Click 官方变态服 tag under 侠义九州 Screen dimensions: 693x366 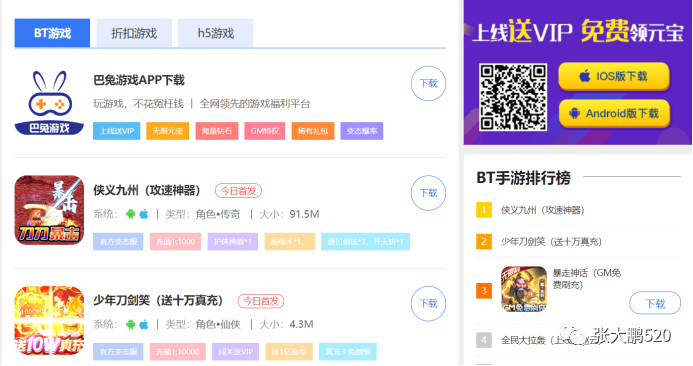click(x=118, y=241)
